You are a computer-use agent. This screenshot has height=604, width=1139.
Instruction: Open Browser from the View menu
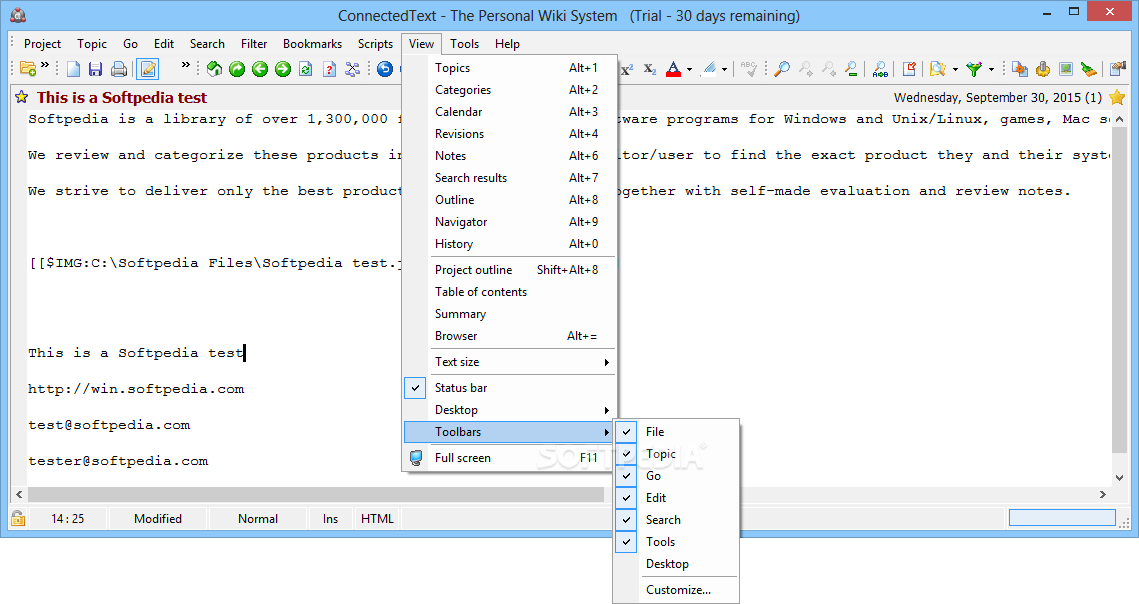coord(509,336)
